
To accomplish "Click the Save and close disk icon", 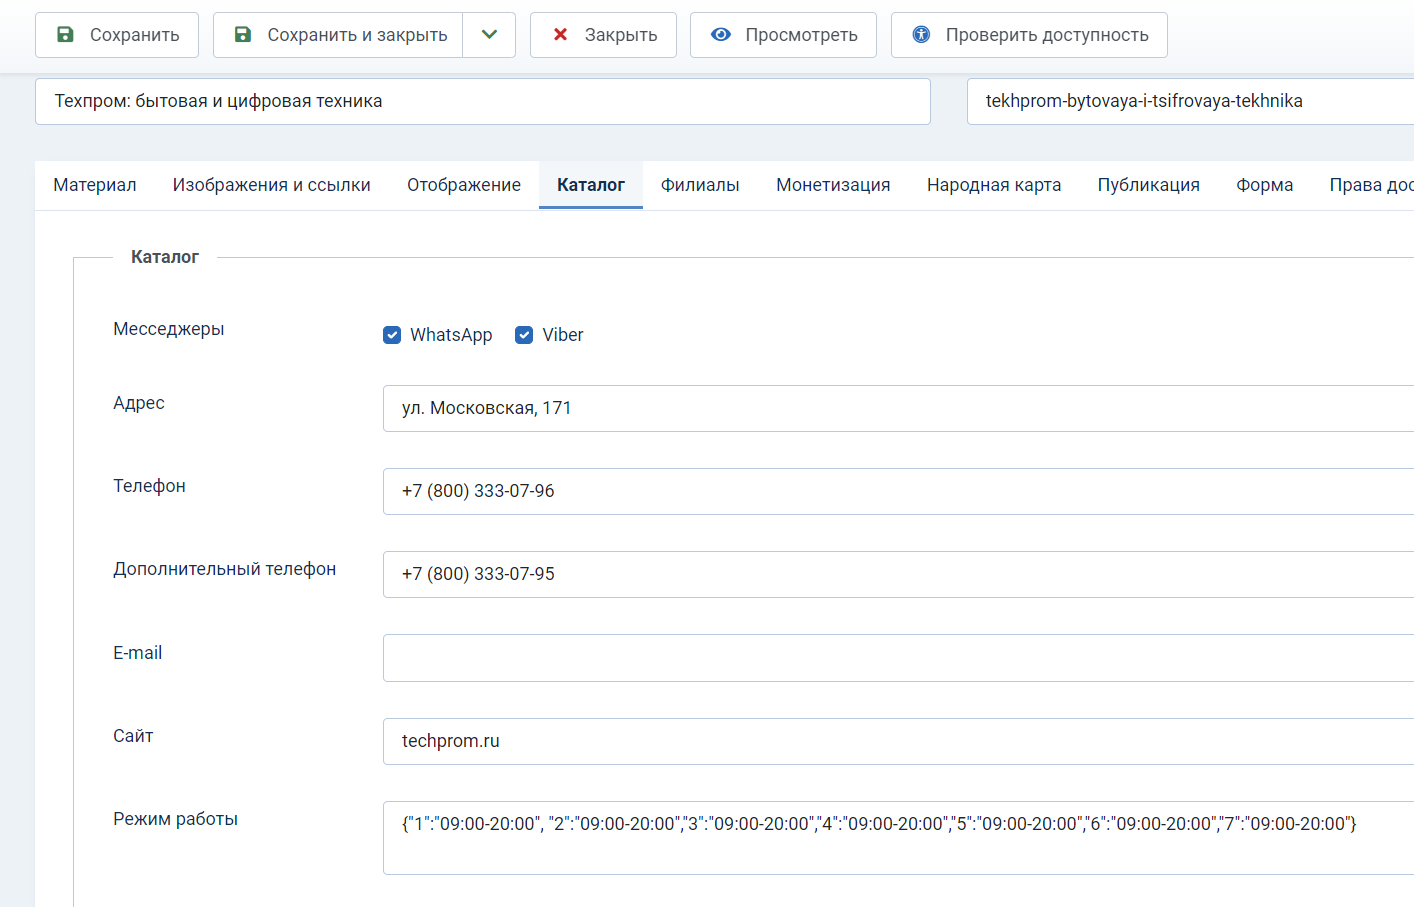I will point(242,35).
